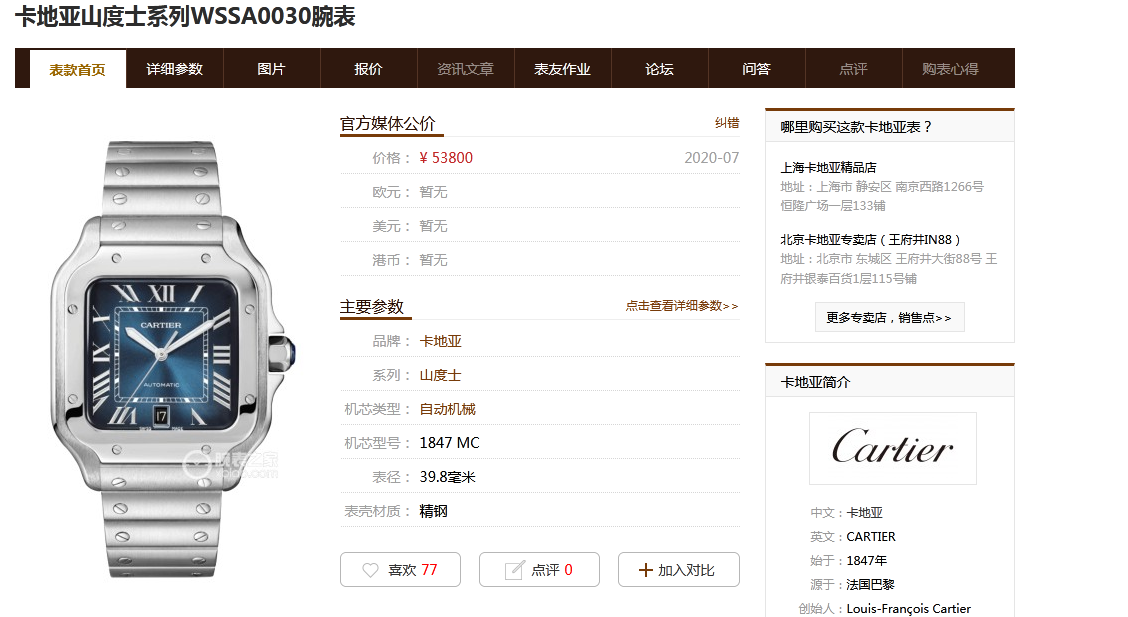The height and width of the screenshot is (617, 1128).
Task: Open the 问答 tab
Action: [x=756, y=69]
